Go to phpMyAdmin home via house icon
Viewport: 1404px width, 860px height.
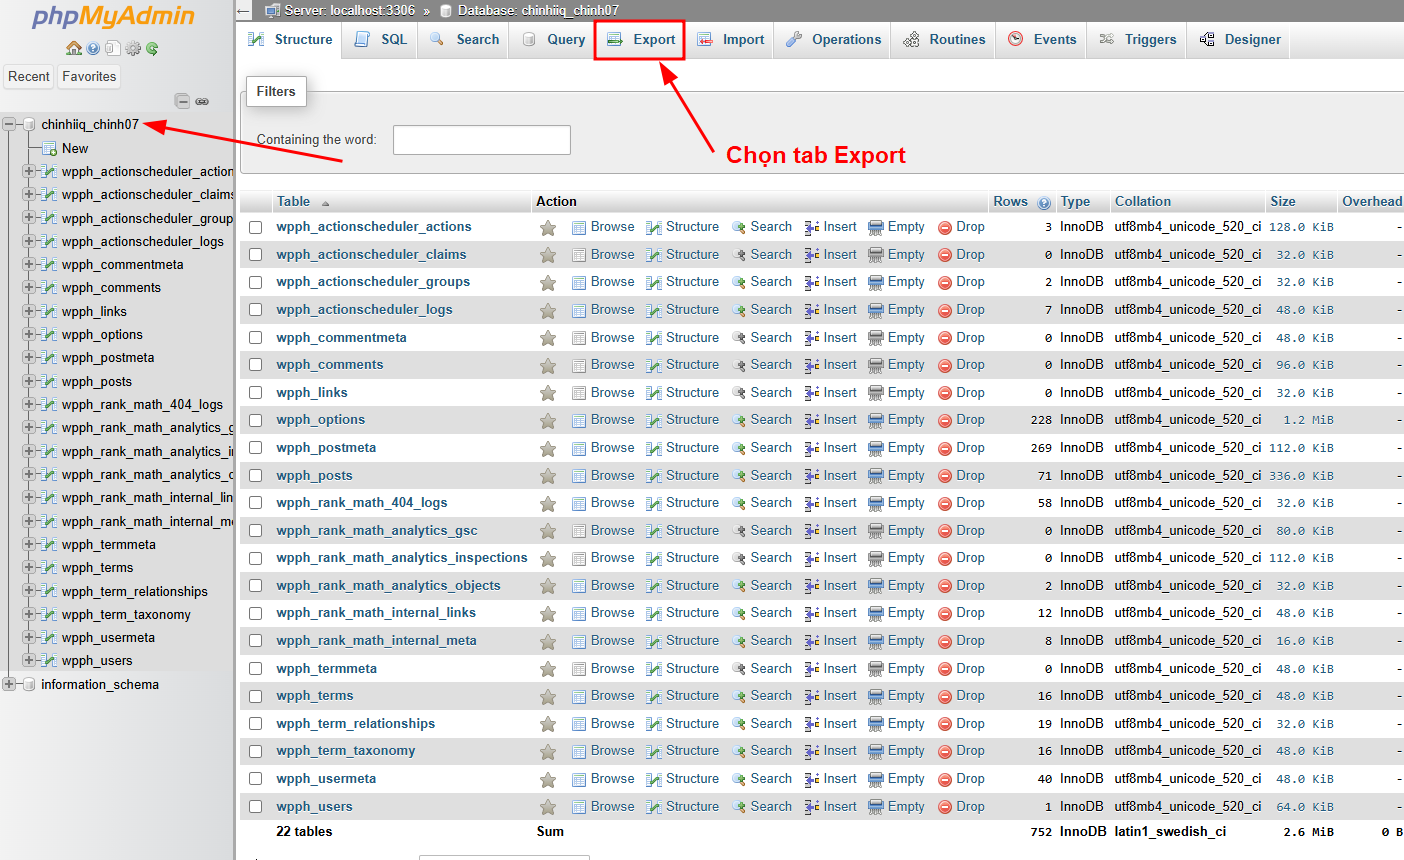click(73, 48)
